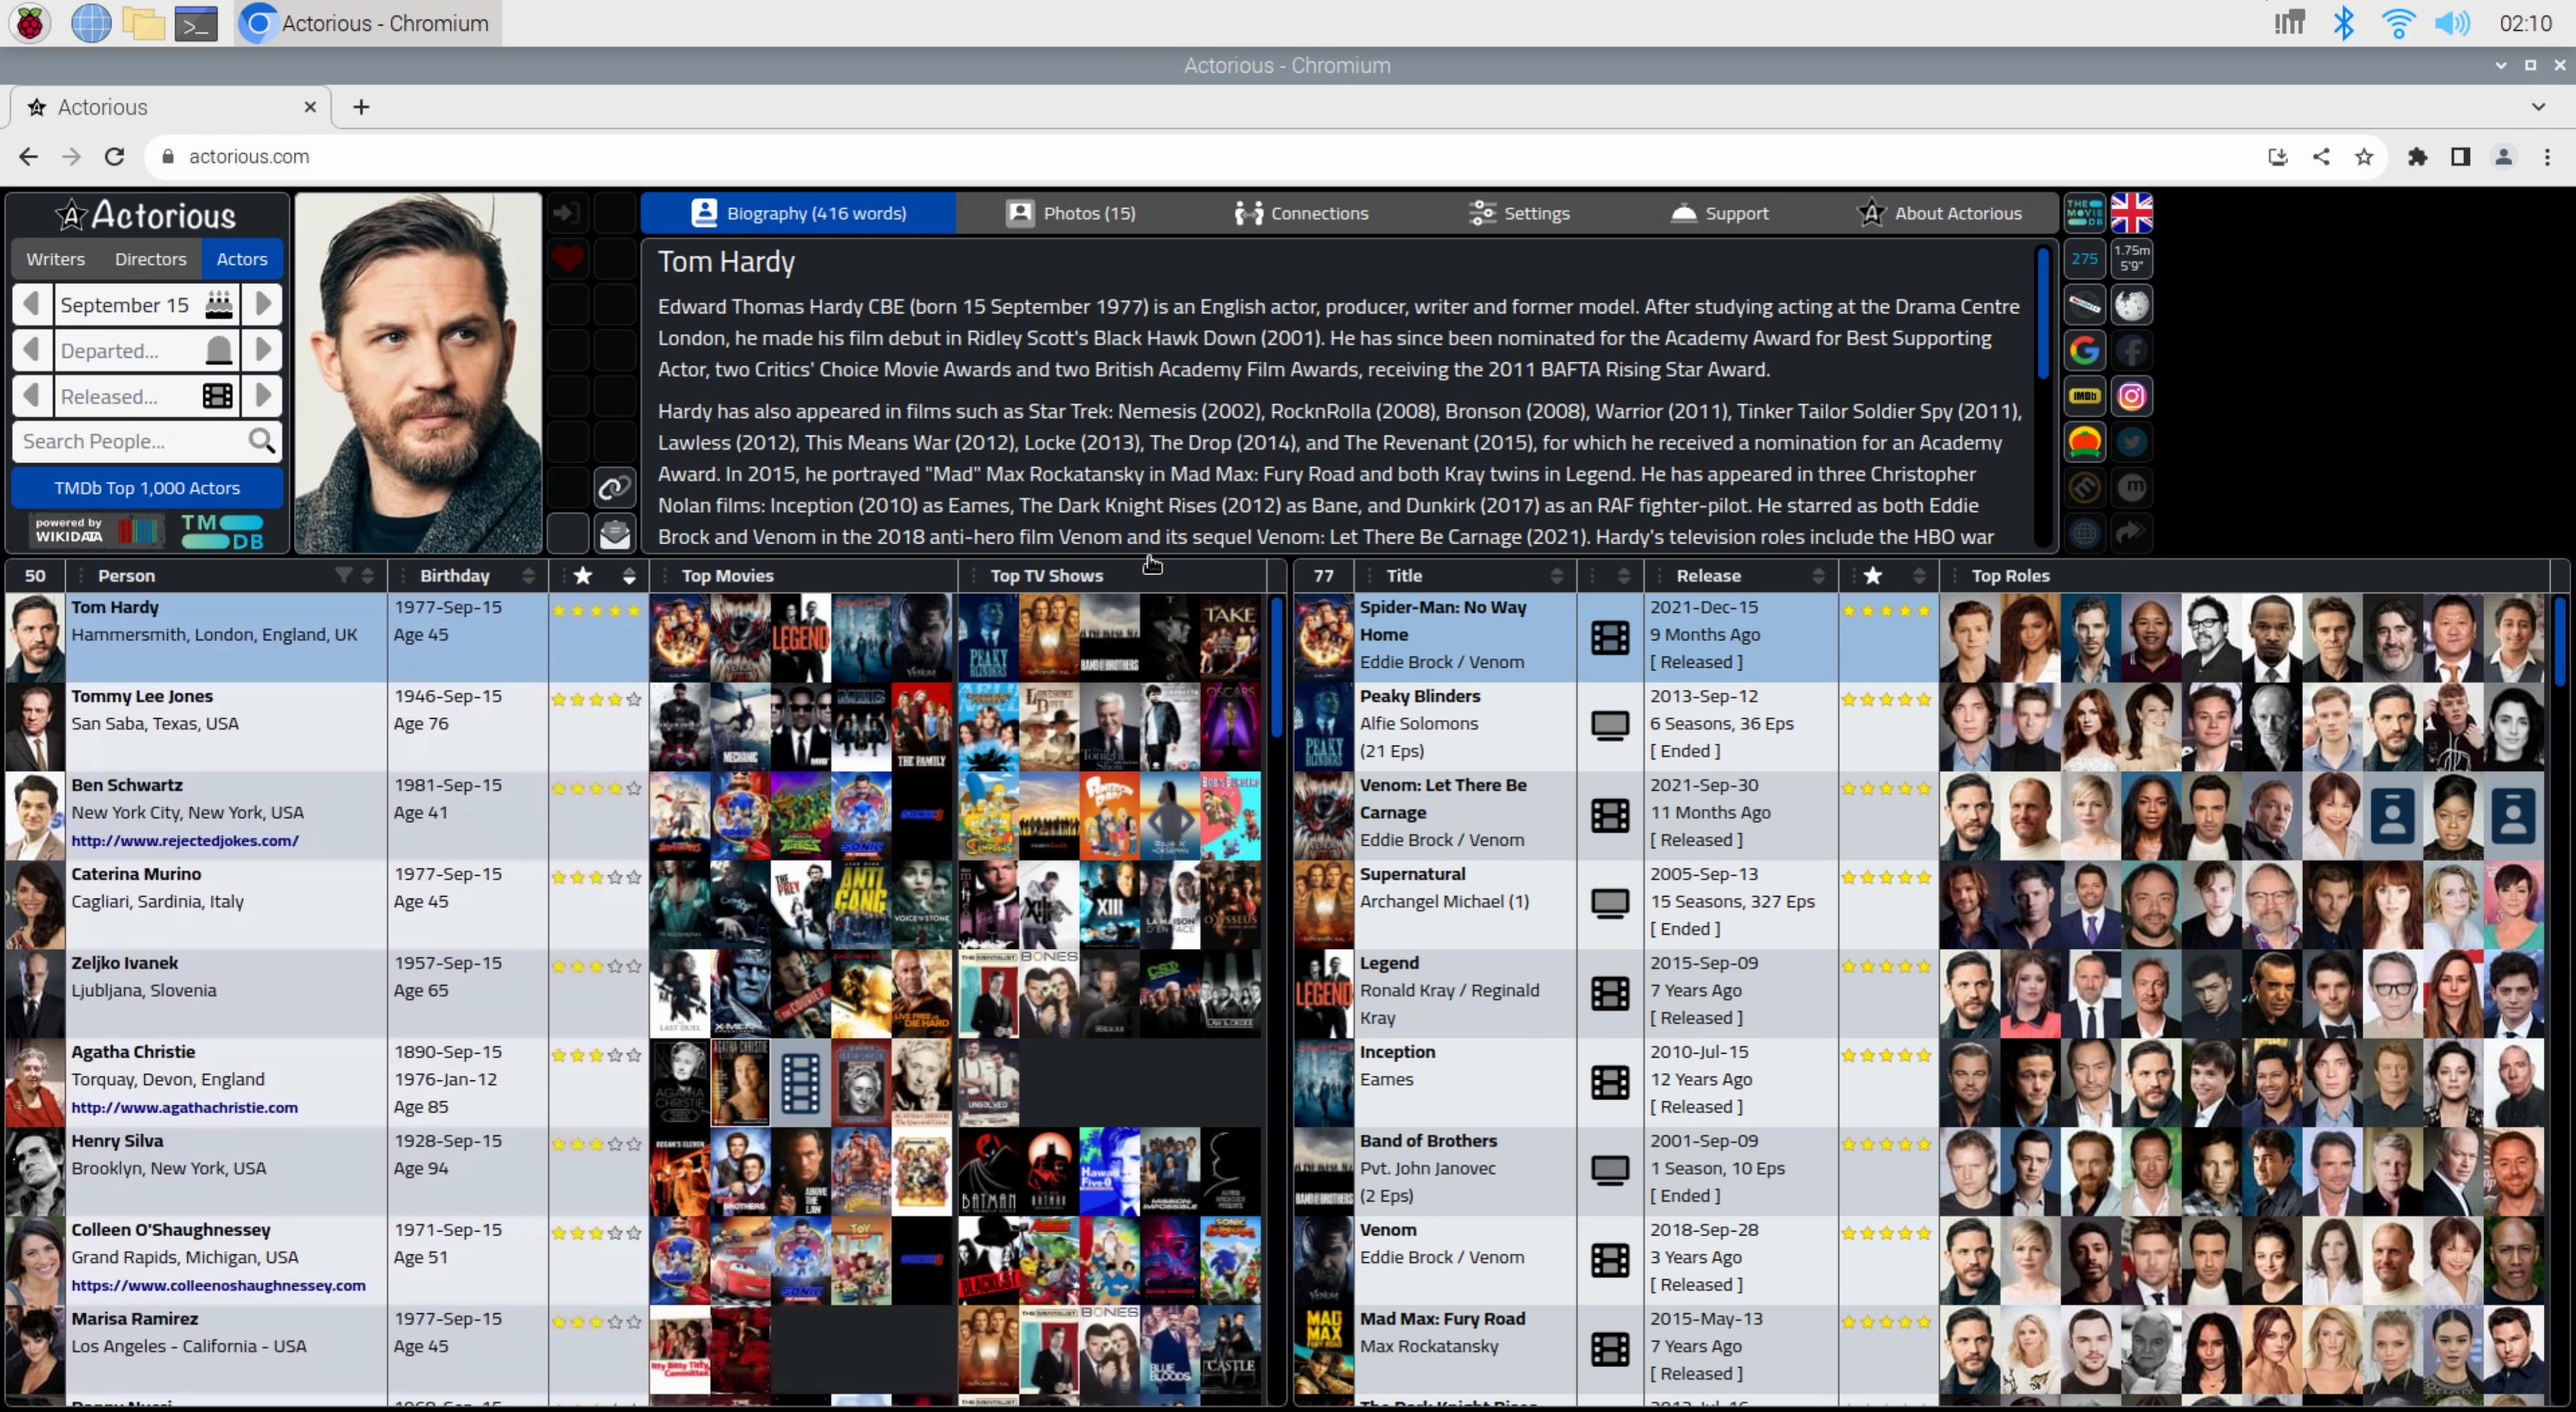Screen dimensions: 2576x1412
Task: Open rejectedjokes.com link for Ben Schwartz
Action: click(x=185, y=841)
